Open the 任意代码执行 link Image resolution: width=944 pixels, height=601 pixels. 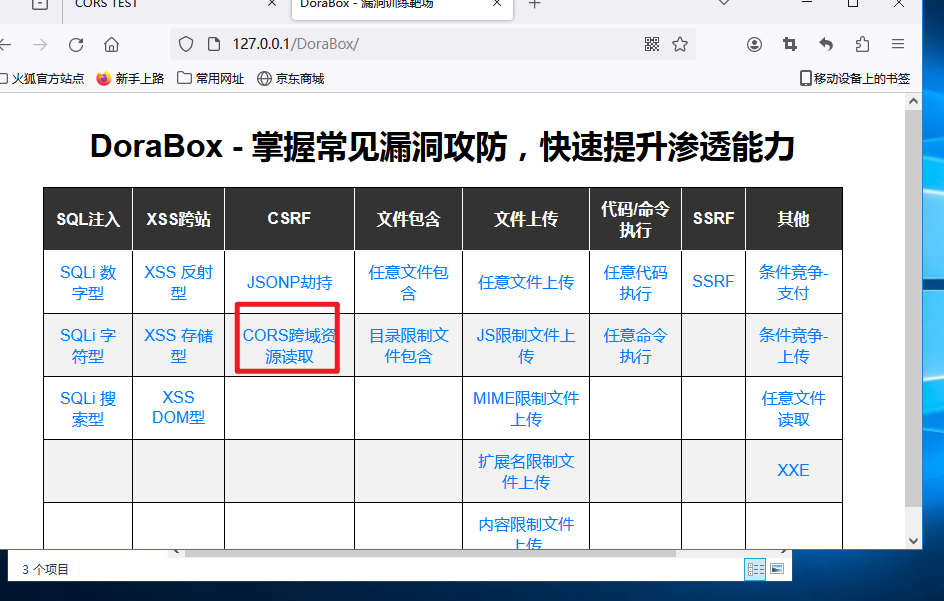tap(636, 283)
